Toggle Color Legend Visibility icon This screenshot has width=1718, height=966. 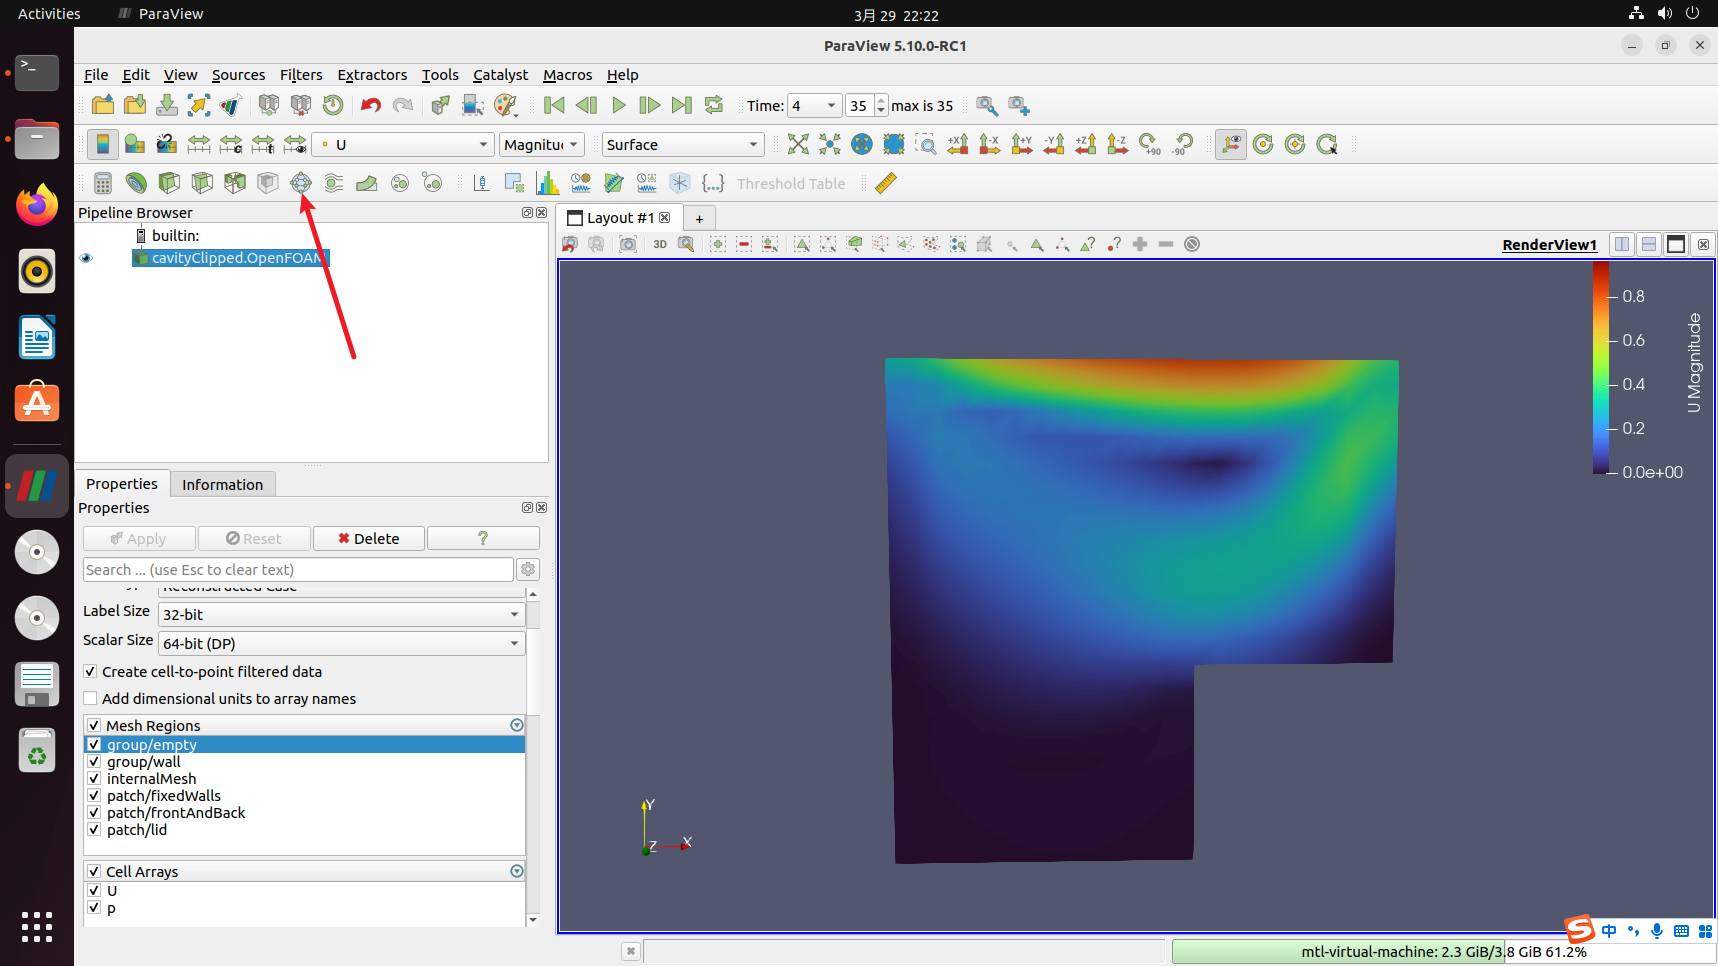tap(102, 144)
